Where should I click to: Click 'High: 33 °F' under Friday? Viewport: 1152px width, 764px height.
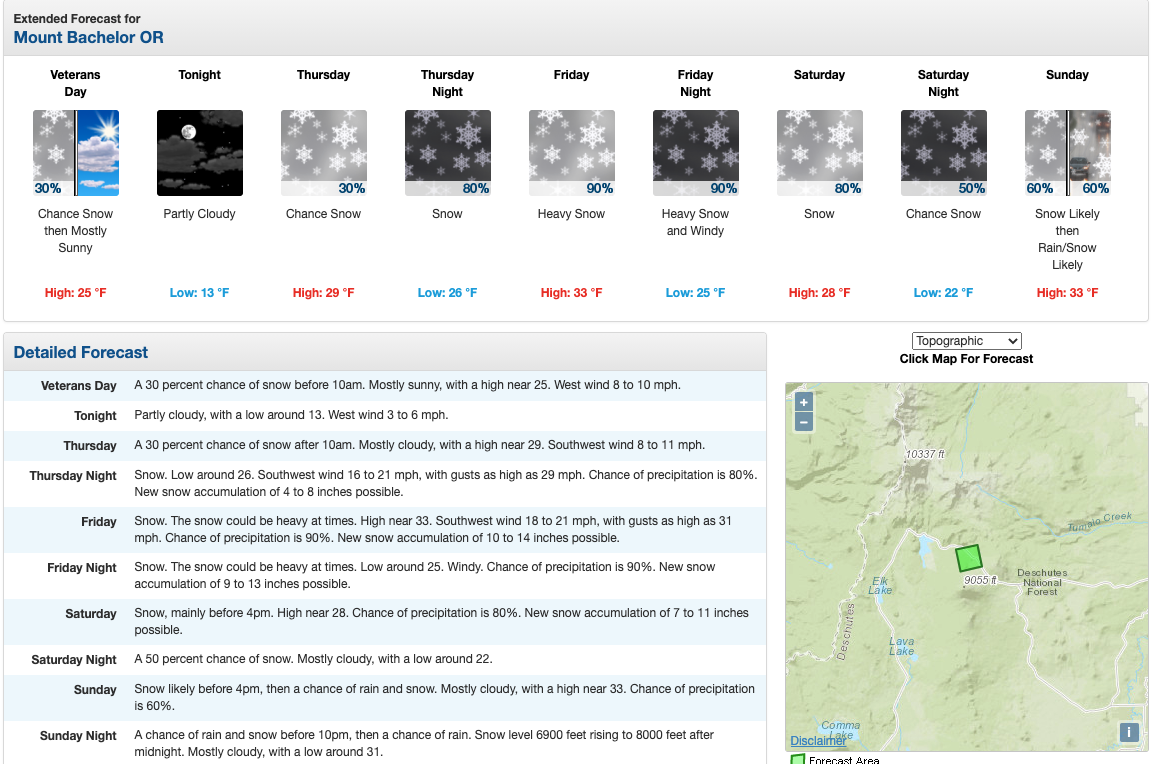[572, 292]
